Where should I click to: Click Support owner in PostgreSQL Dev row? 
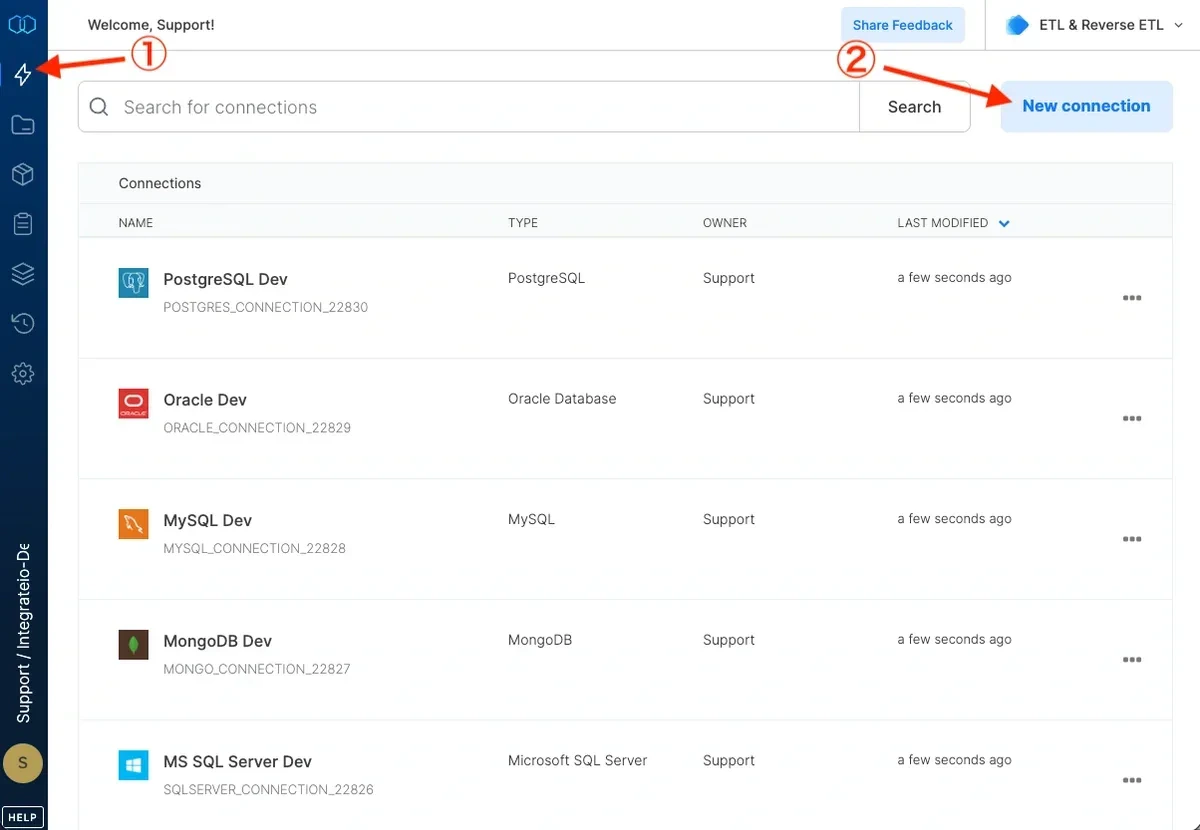point(729,278)
